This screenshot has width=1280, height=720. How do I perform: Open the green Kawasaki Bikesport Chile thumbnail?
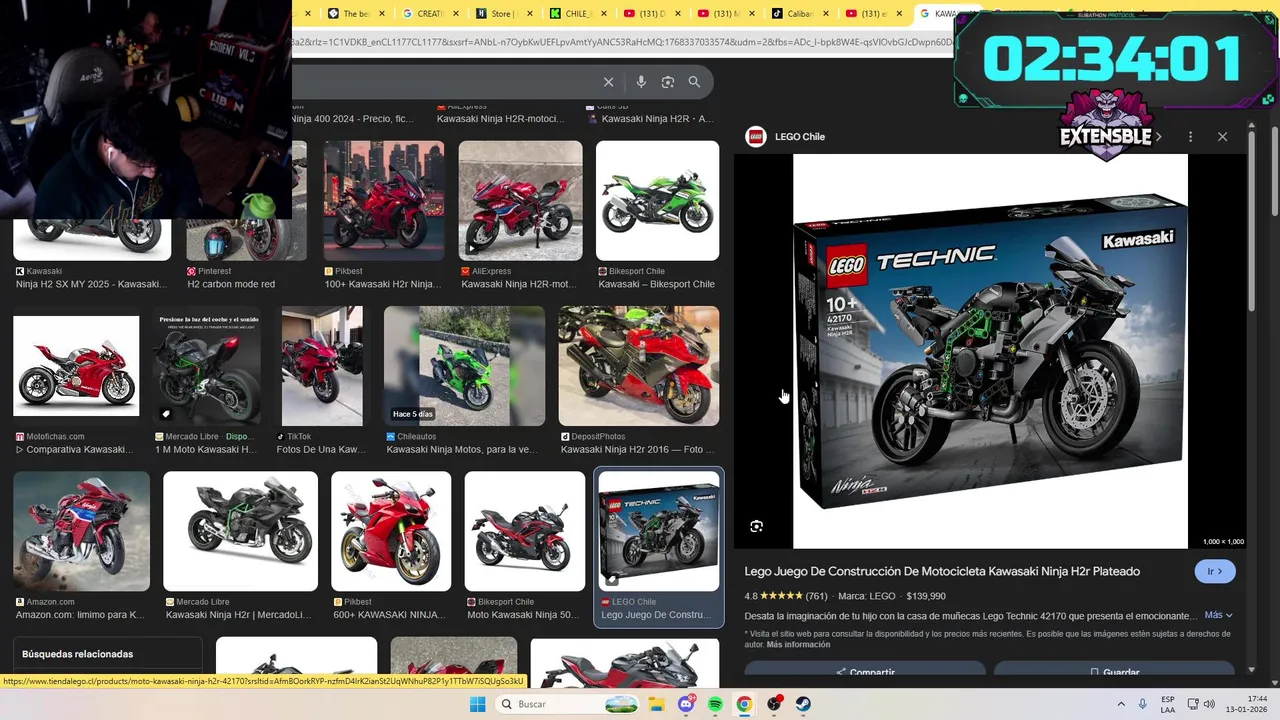pos(657,200)
